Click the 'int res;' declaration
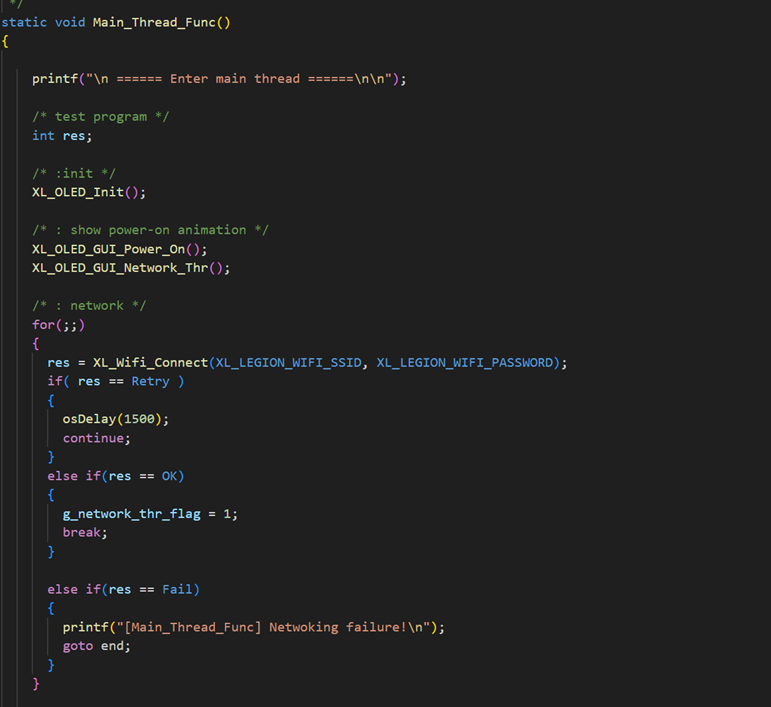This screenshot has height=707, width=771. tap(62, 136)
